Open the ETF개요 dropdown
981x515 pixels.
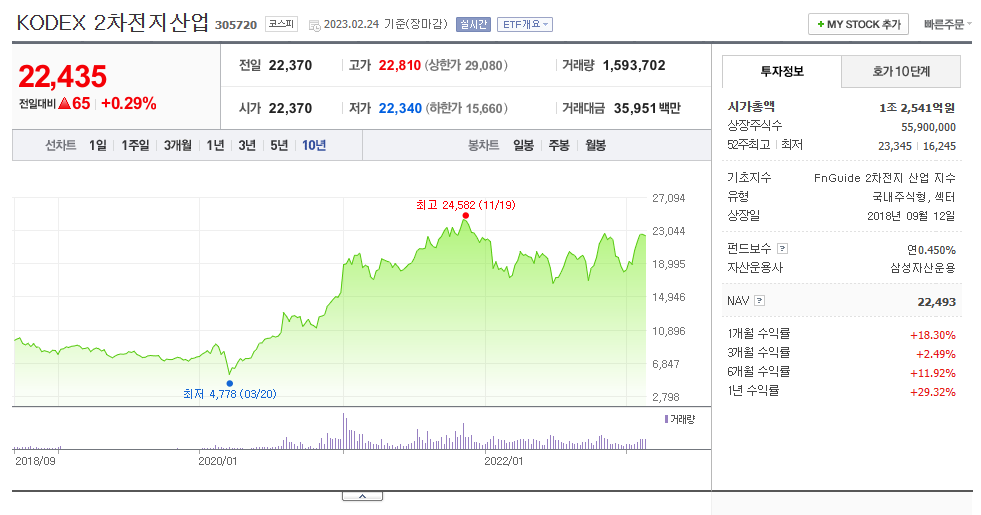[525, 24]
